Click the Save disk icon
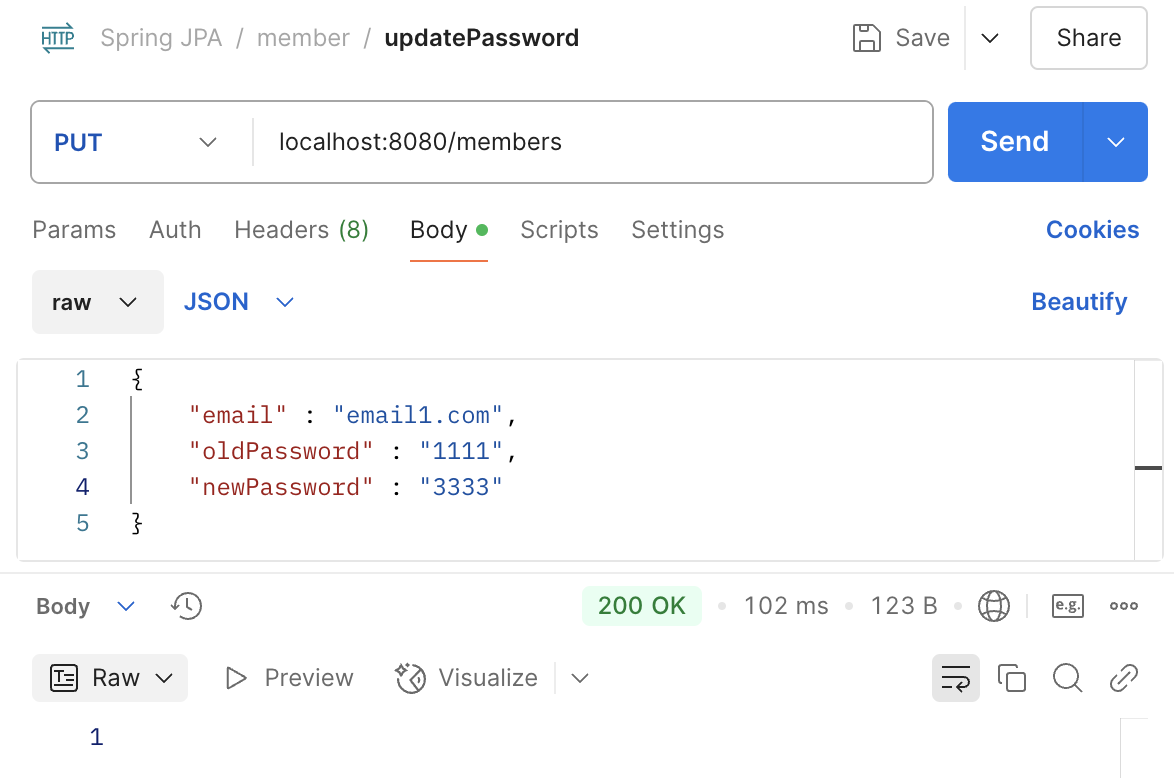The height and width of the screenshot is (778, 1174). (x=866, y=39)
